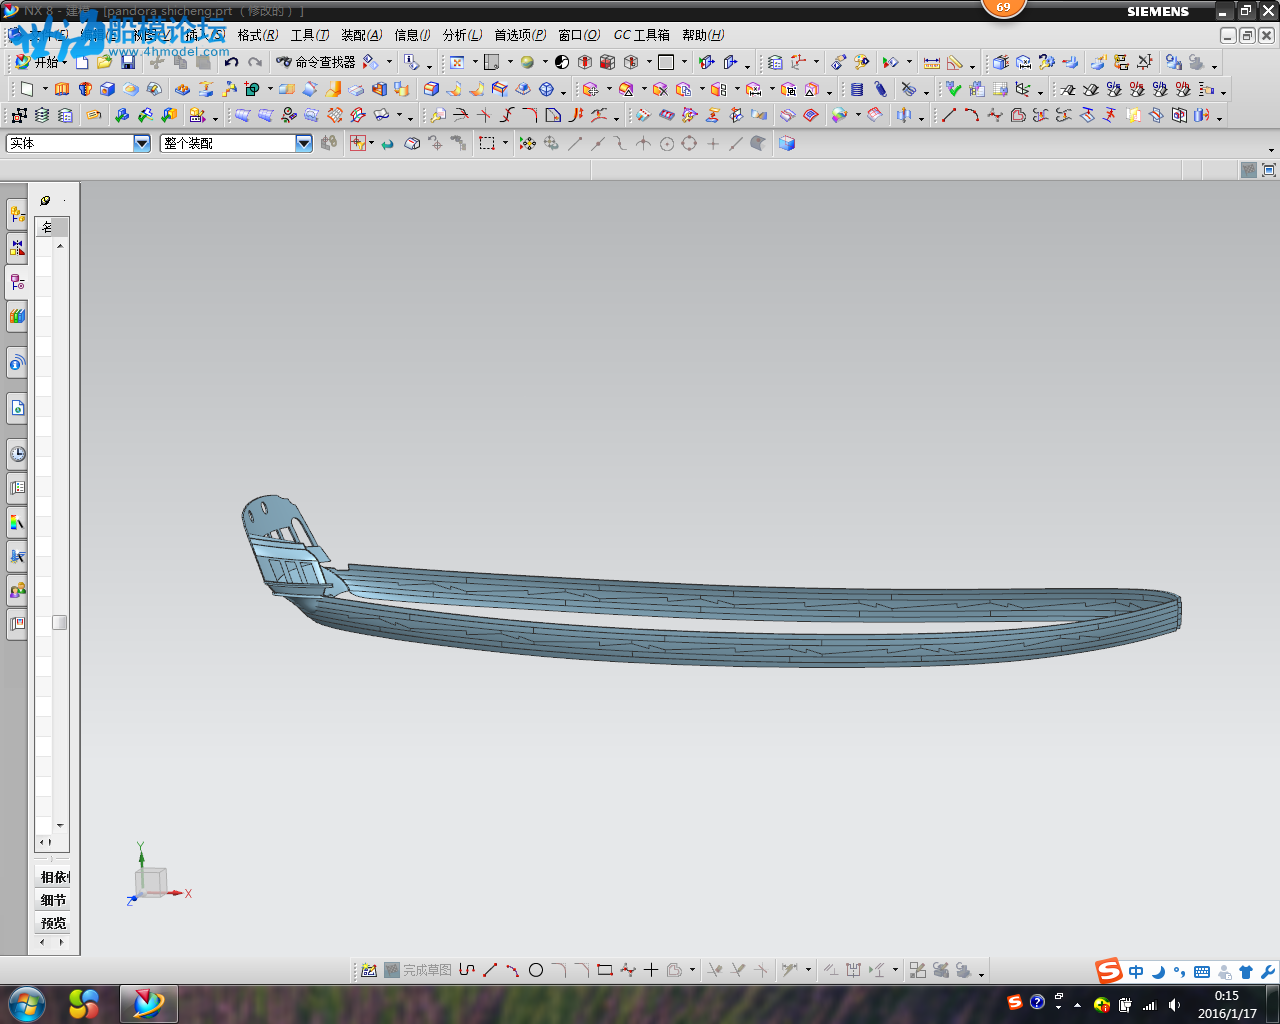The height and width of the screenshot is (1024, 1280).
Task: Open the 窗口(O) menu
Action: pos(579,35)
